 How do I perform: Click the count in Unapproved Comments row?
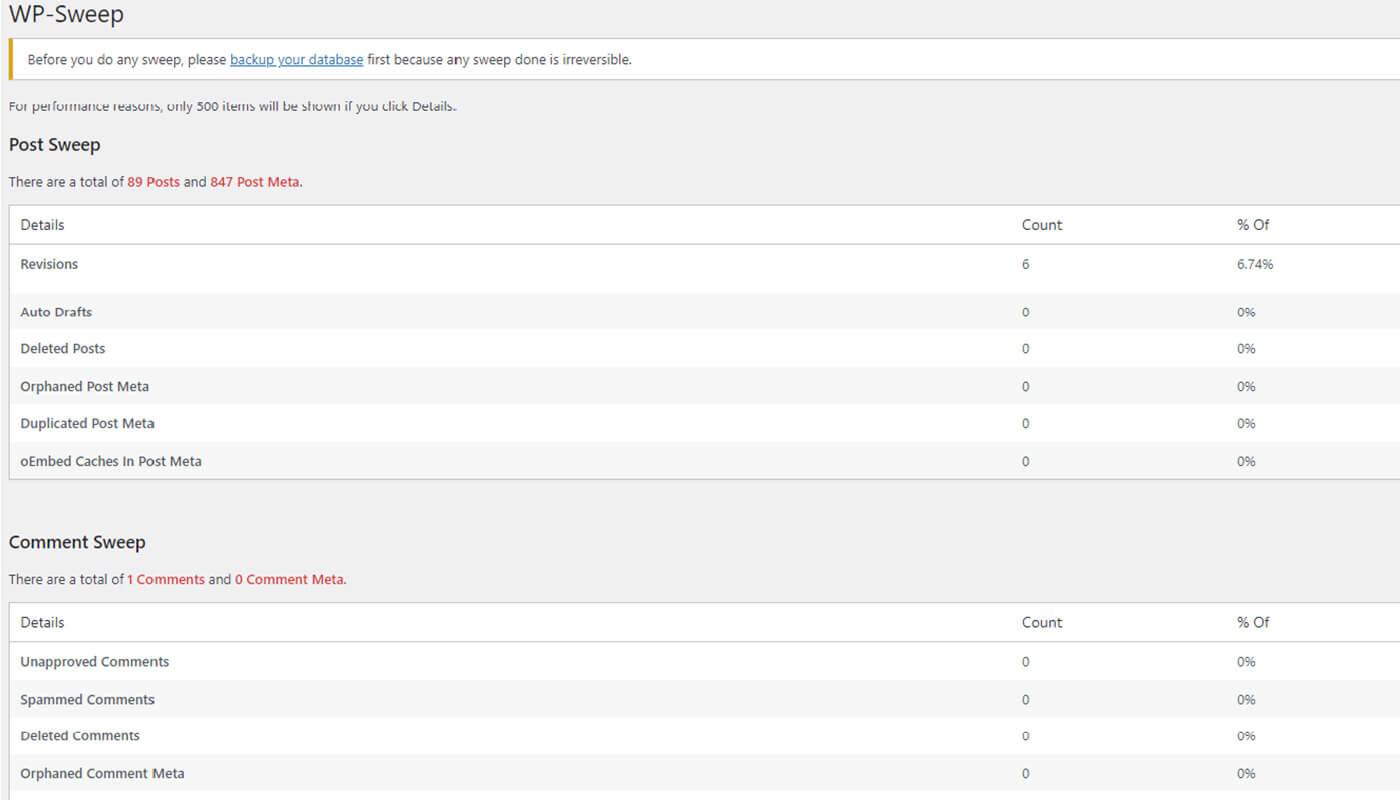(1025, 662)
